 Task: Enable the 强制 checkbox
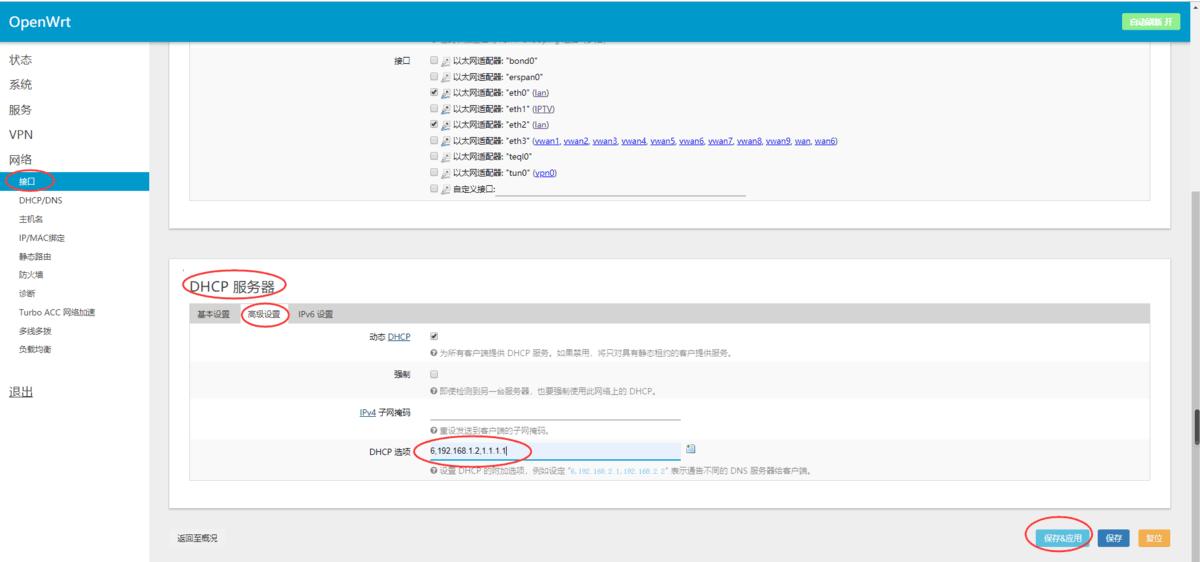click(433, 374)
